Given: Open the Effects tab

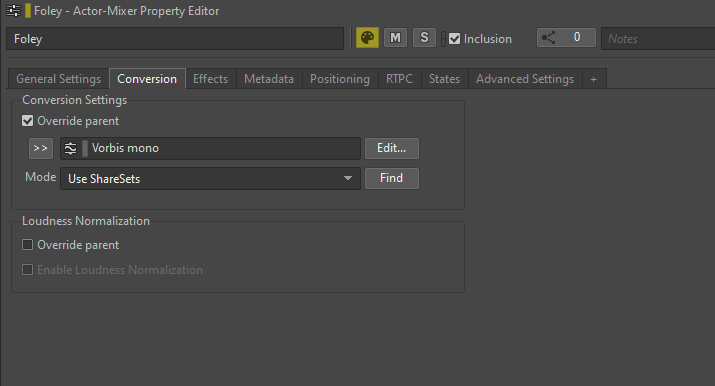Looking at the screenshot, I should pos(210,79).
